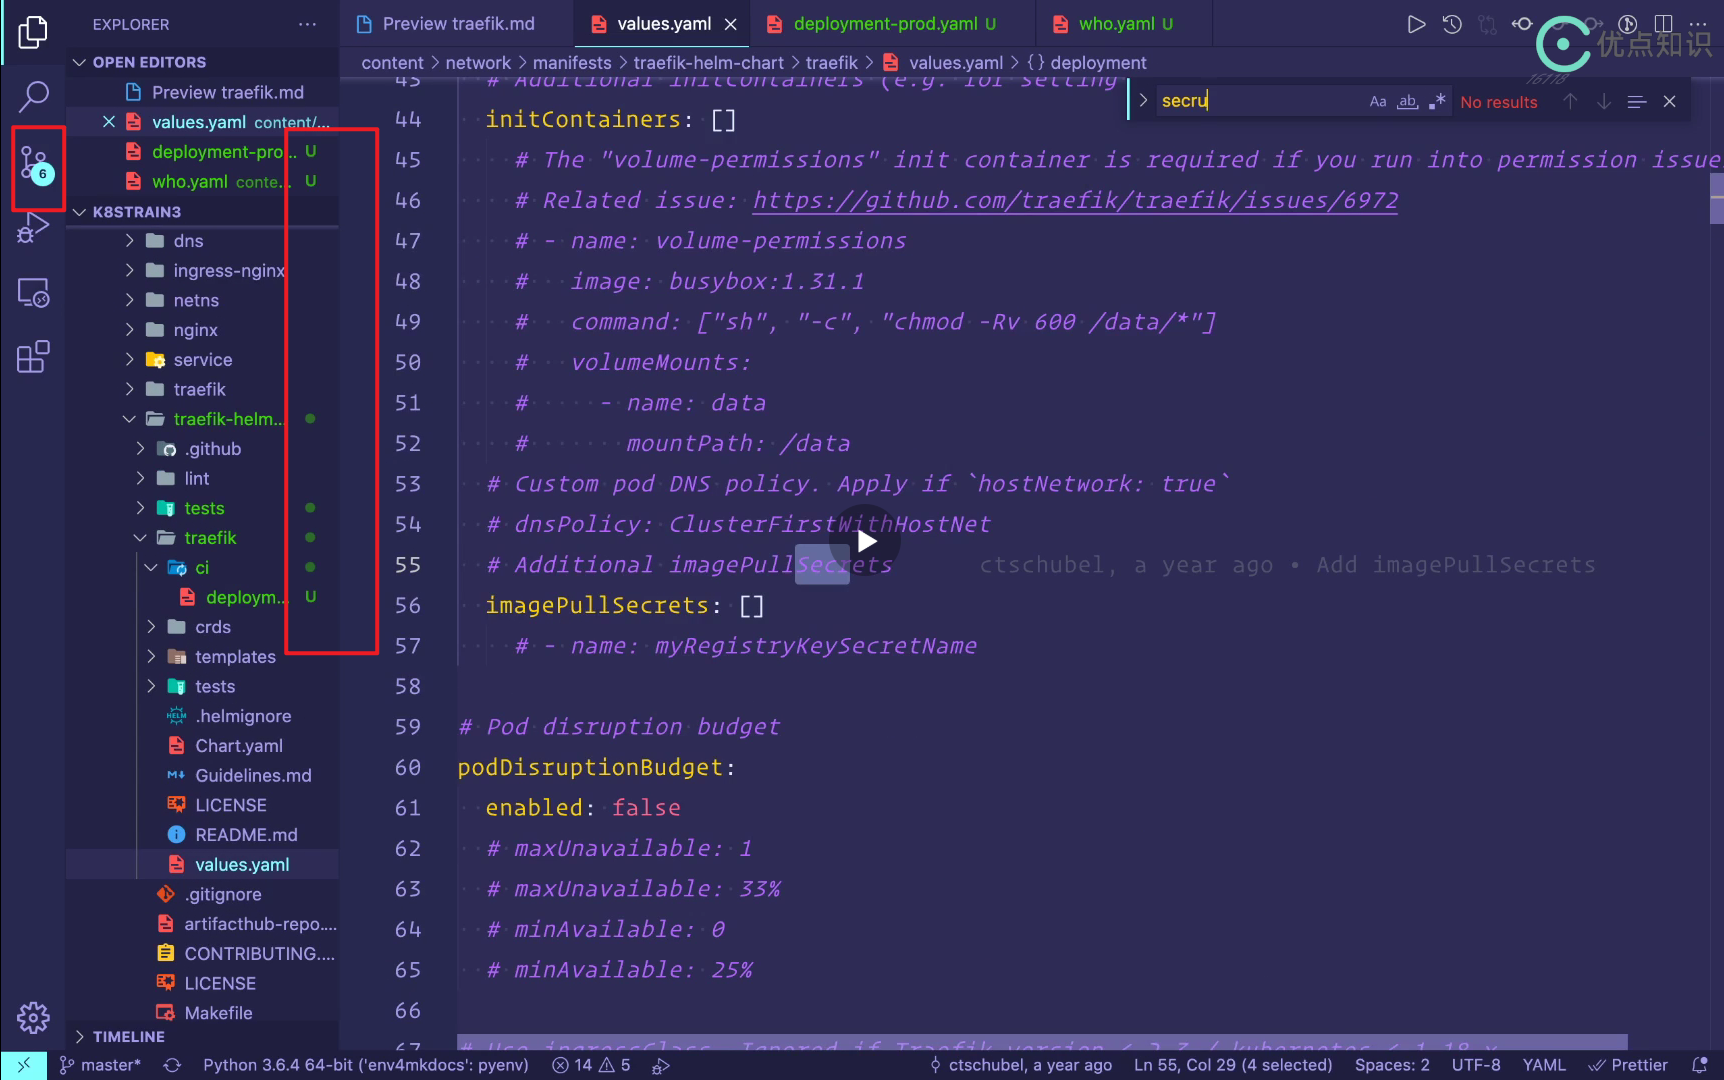Open editor More Actions ellipsis menu

point(1698,24)
